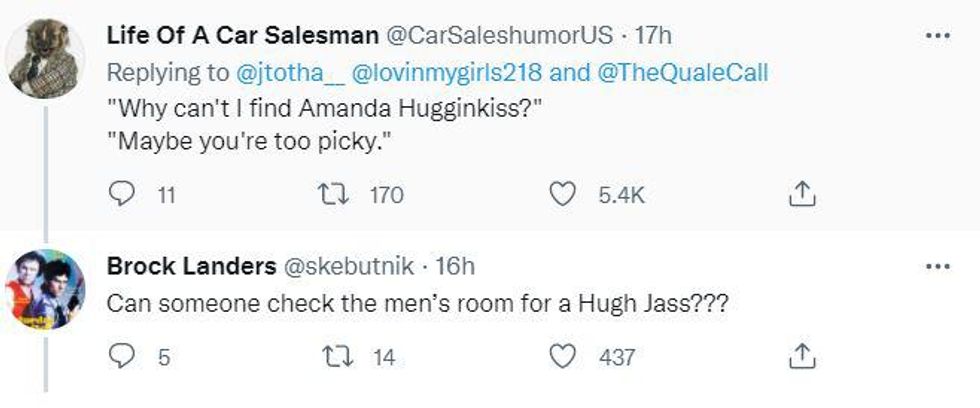980x408 pixels.
Task: Open the @skebutnik handle
Action: pos(350,268)
